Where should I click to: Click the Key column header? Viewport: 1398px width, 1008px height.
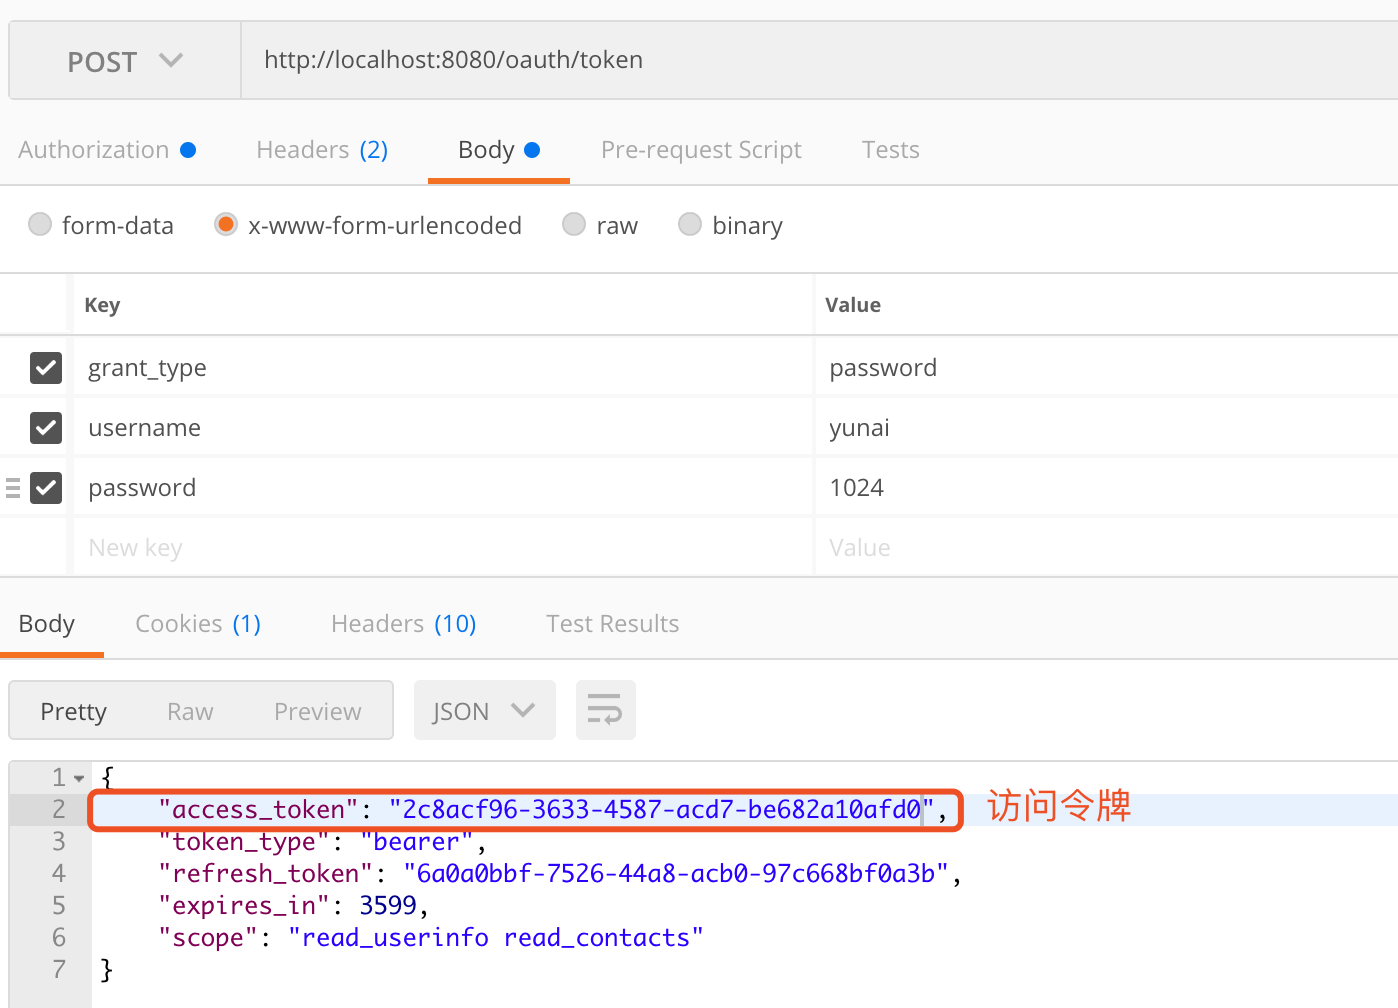pos(102,305)
